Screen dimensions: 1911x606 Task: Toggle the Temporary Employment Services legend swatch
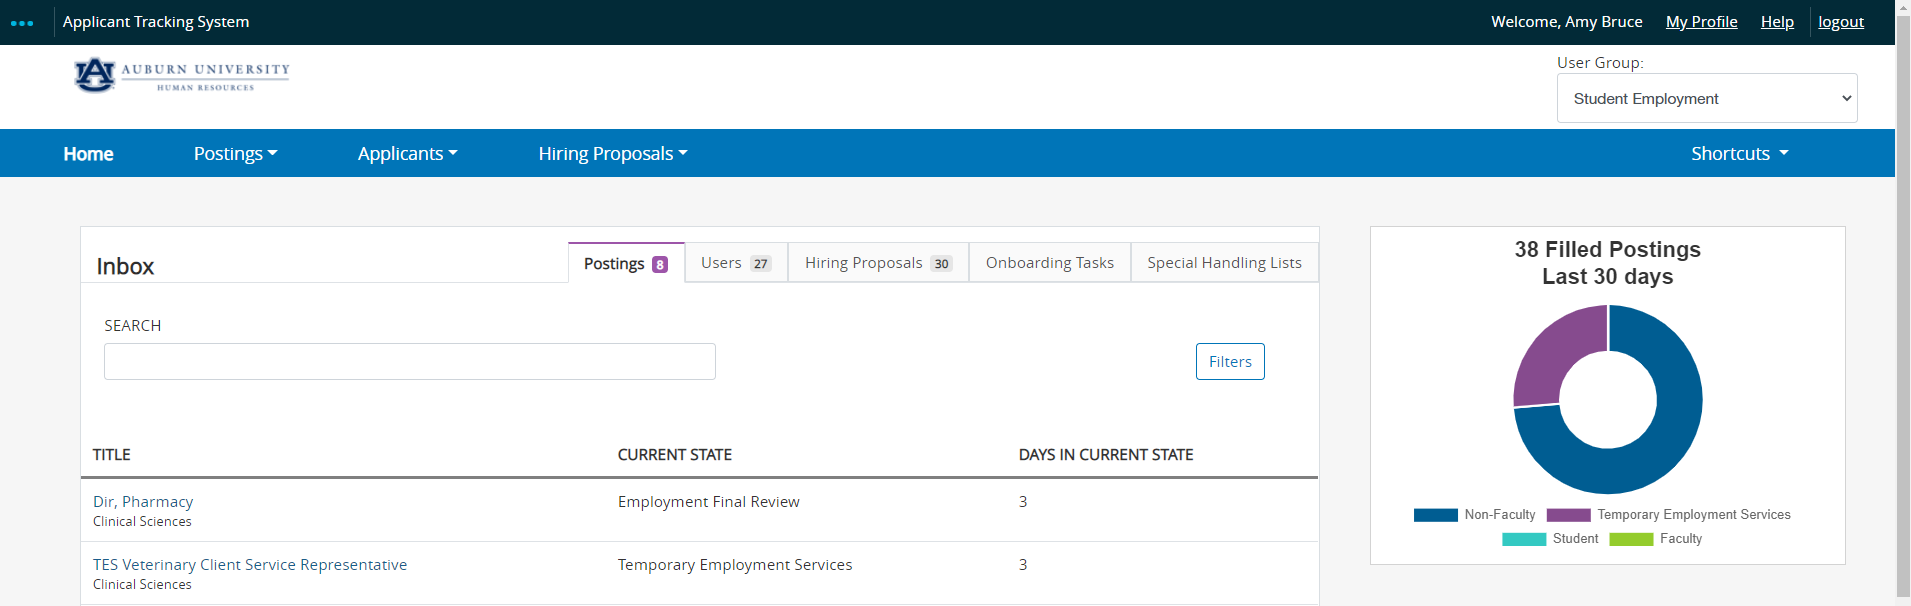pyautogui.click(x=1568, y=515)
